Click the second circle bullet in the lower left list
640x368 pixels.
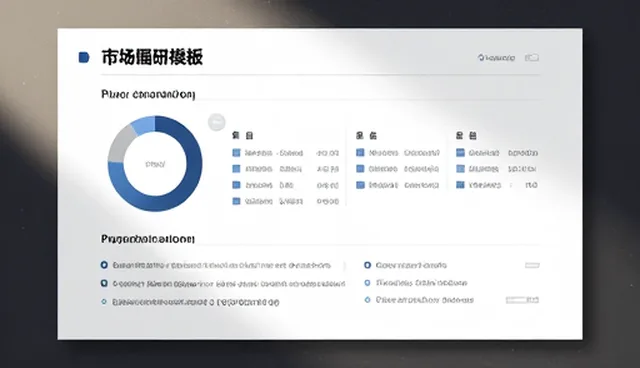104,283
